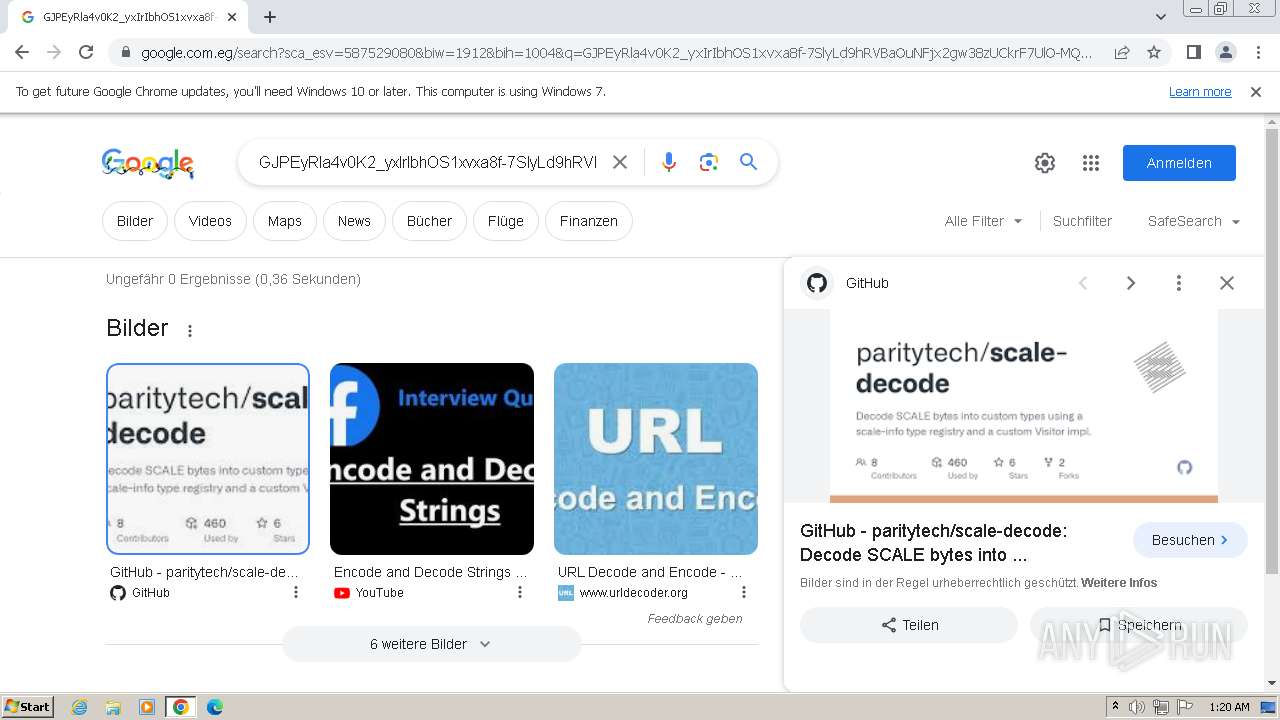
Task: Click the Google search input field
Action: coord(428,162)
